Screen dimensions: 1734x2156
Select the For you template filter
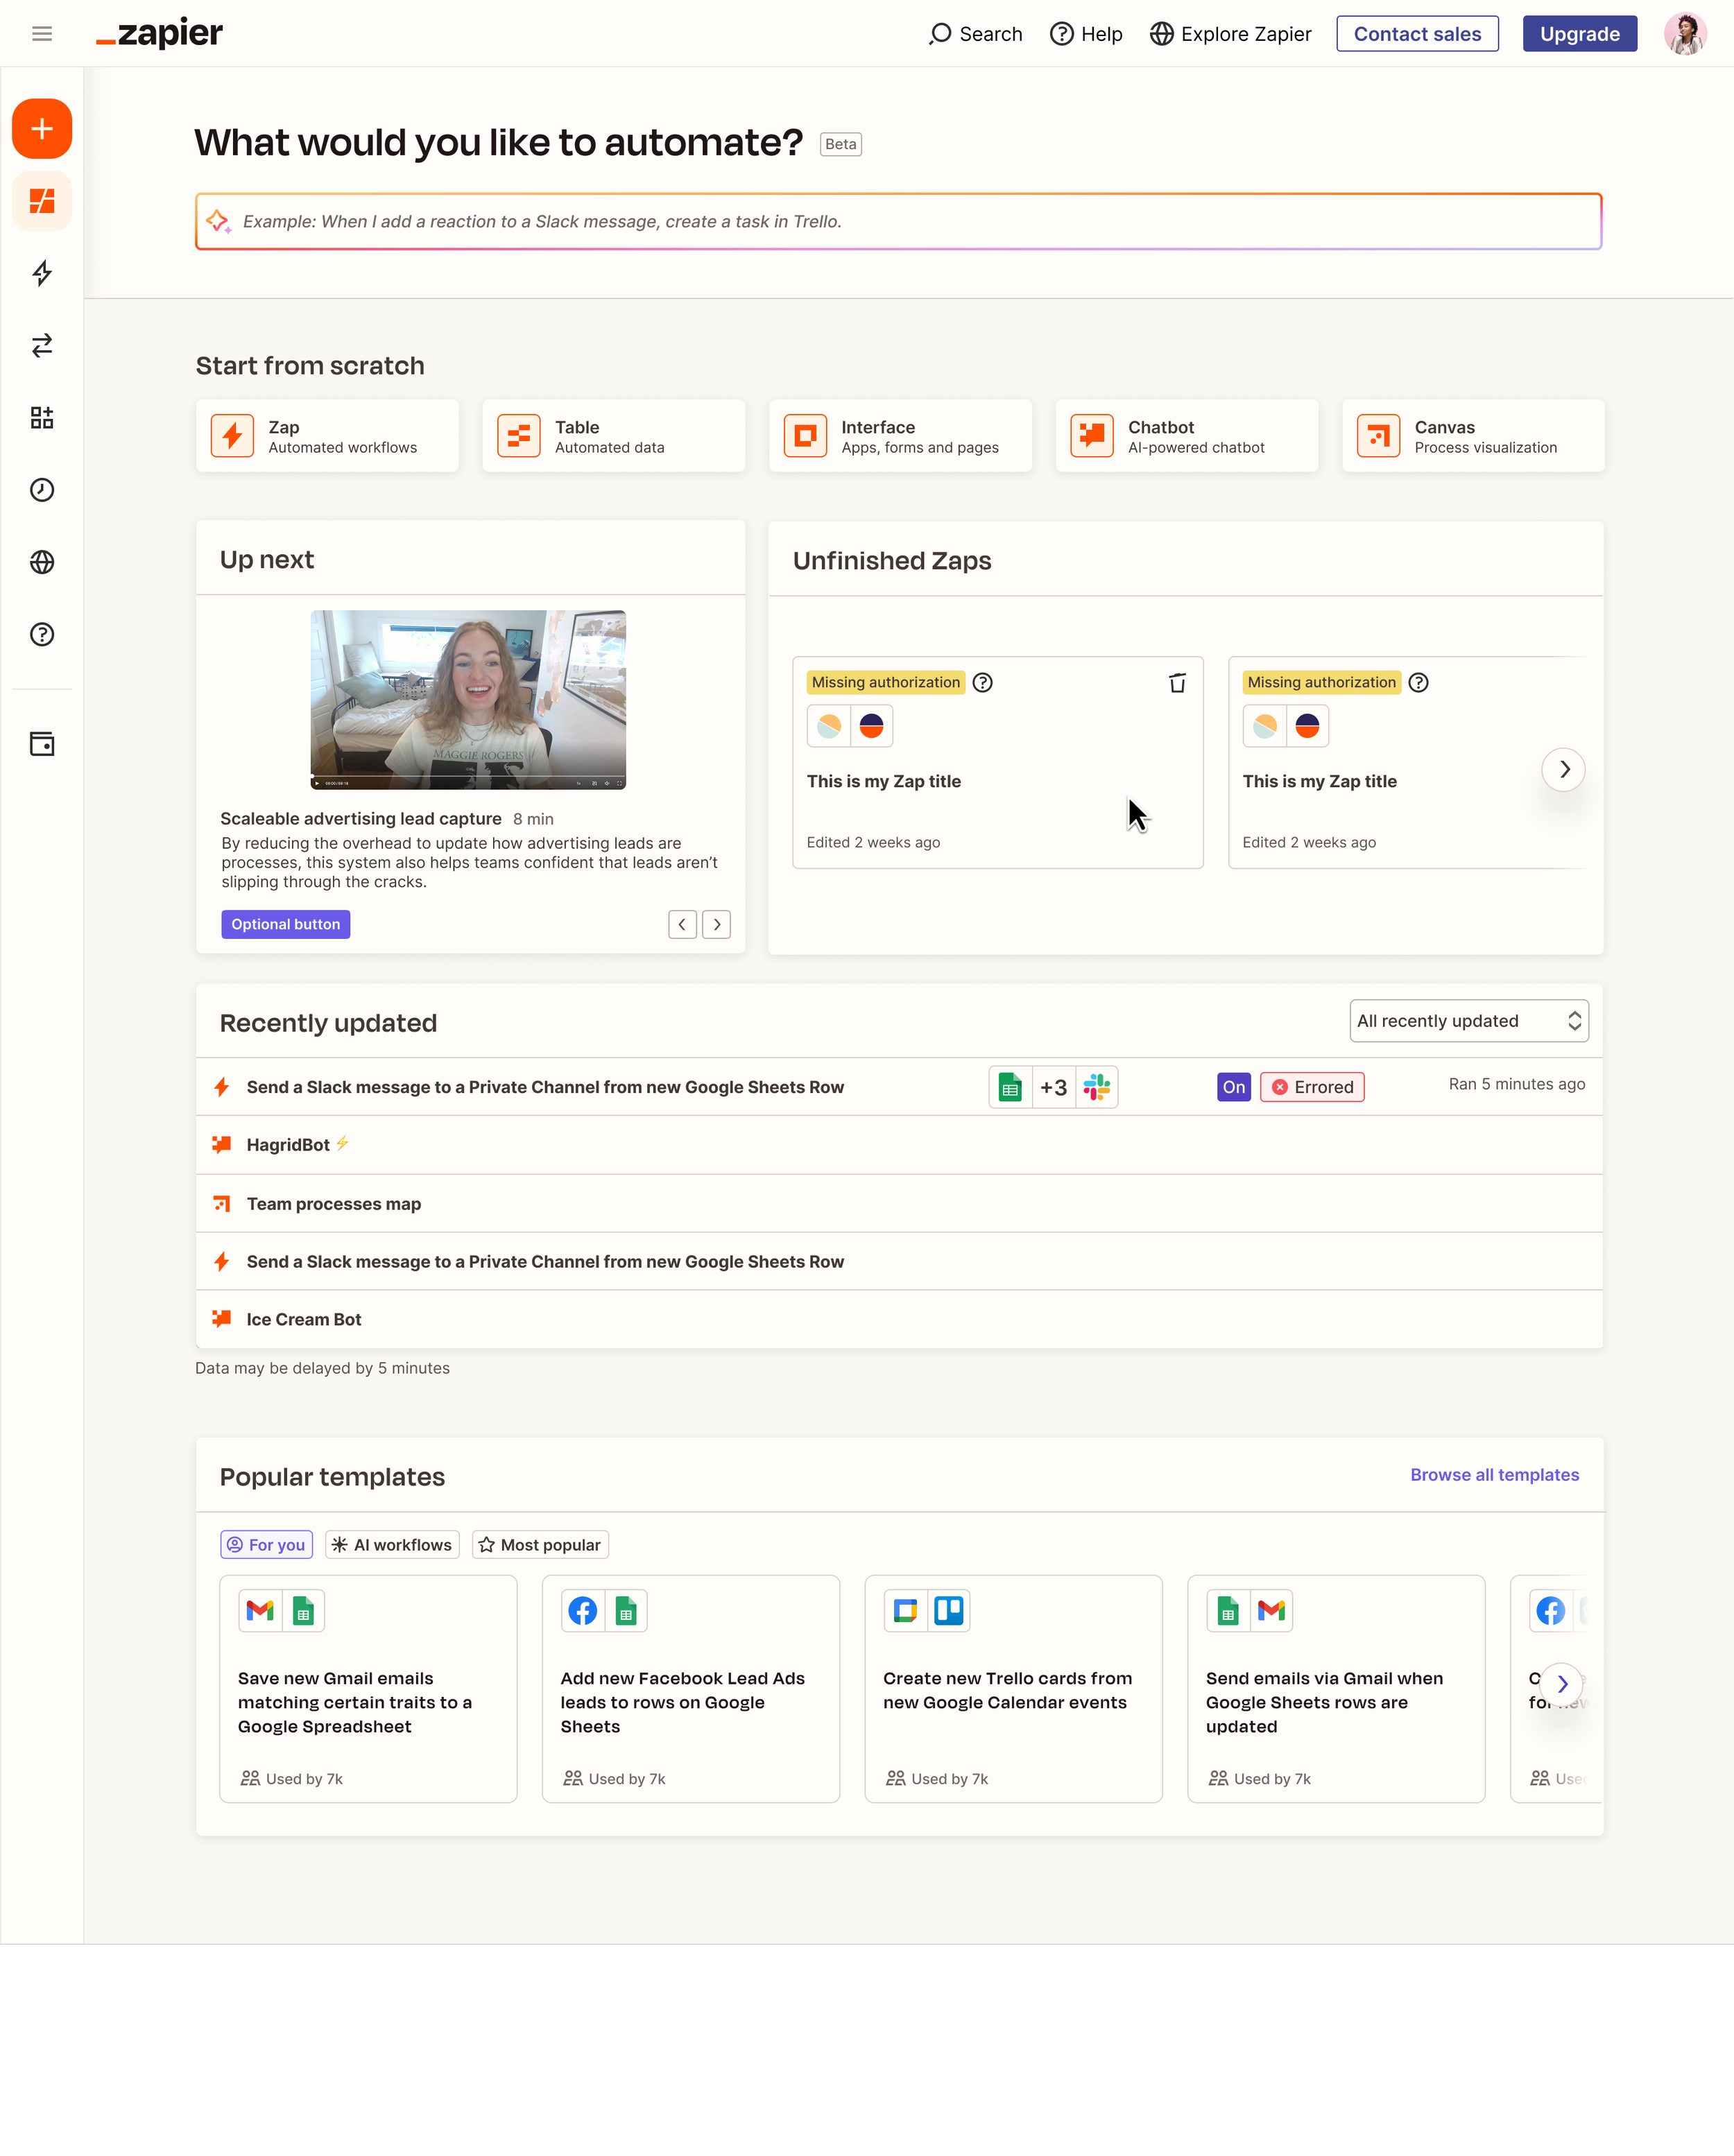pos(266,1545)
